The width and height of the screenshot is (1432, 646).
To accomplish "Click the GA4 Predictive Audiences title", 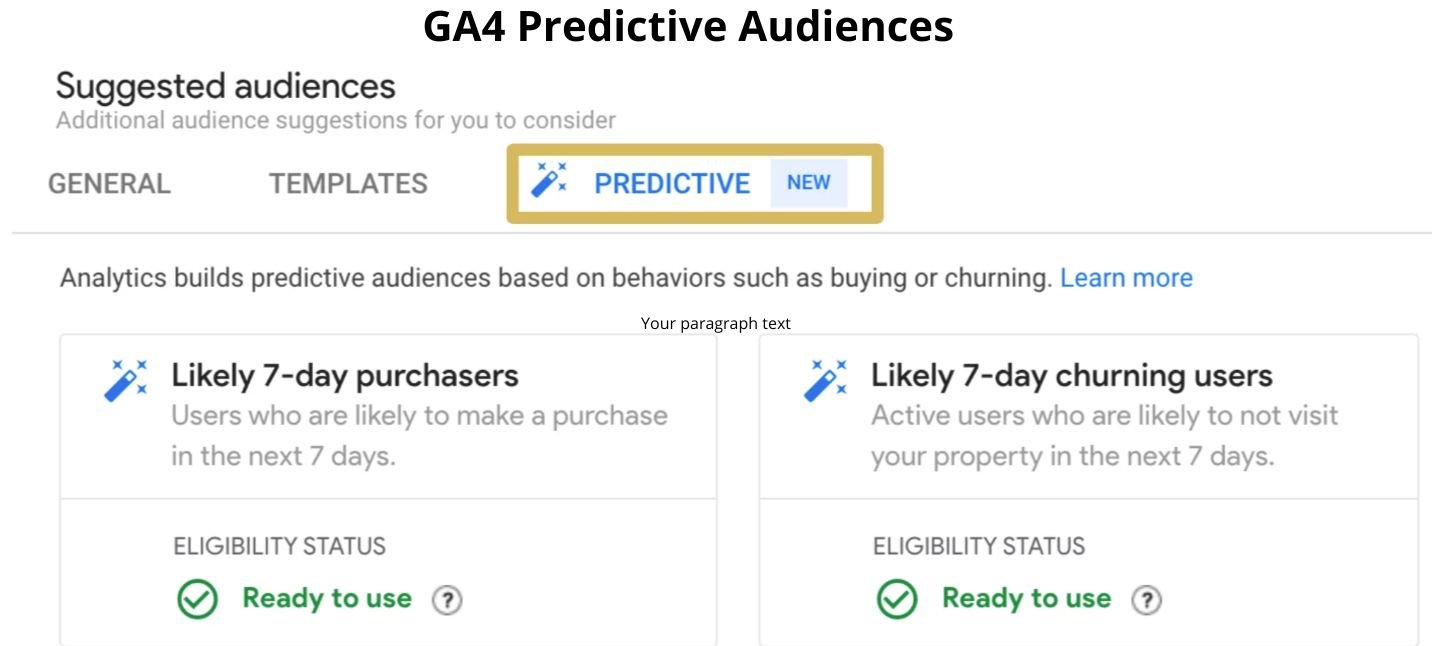I will (687, 26).
